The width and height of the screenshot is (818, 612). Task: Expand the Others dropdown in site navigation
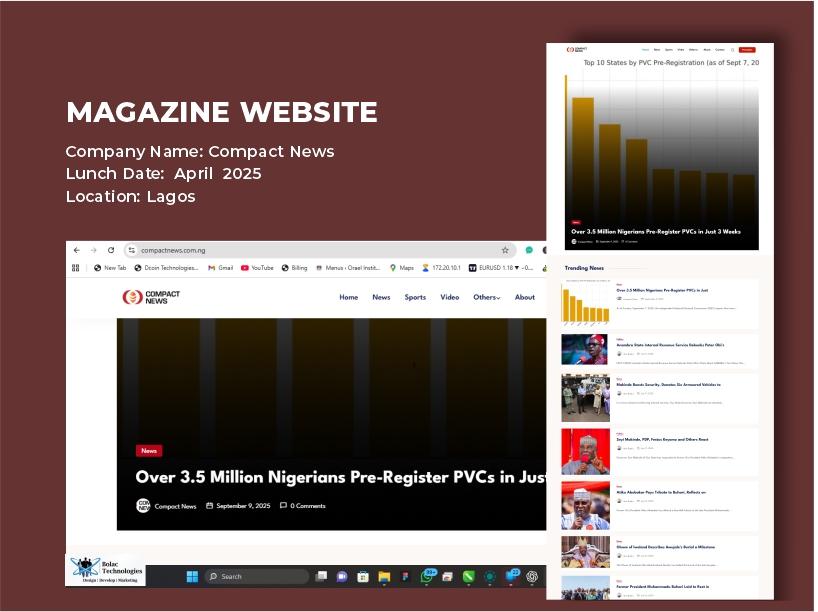487,297
